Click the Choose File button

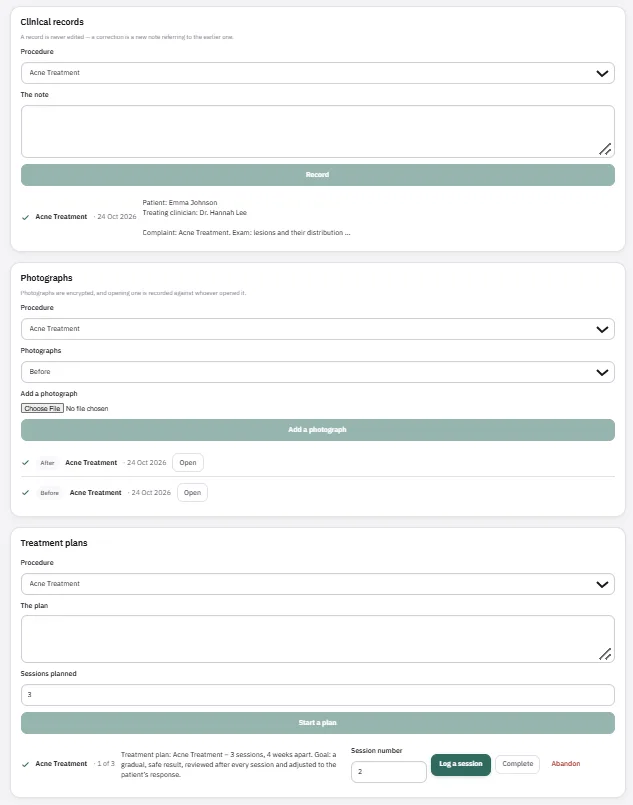tap(42, 408)
